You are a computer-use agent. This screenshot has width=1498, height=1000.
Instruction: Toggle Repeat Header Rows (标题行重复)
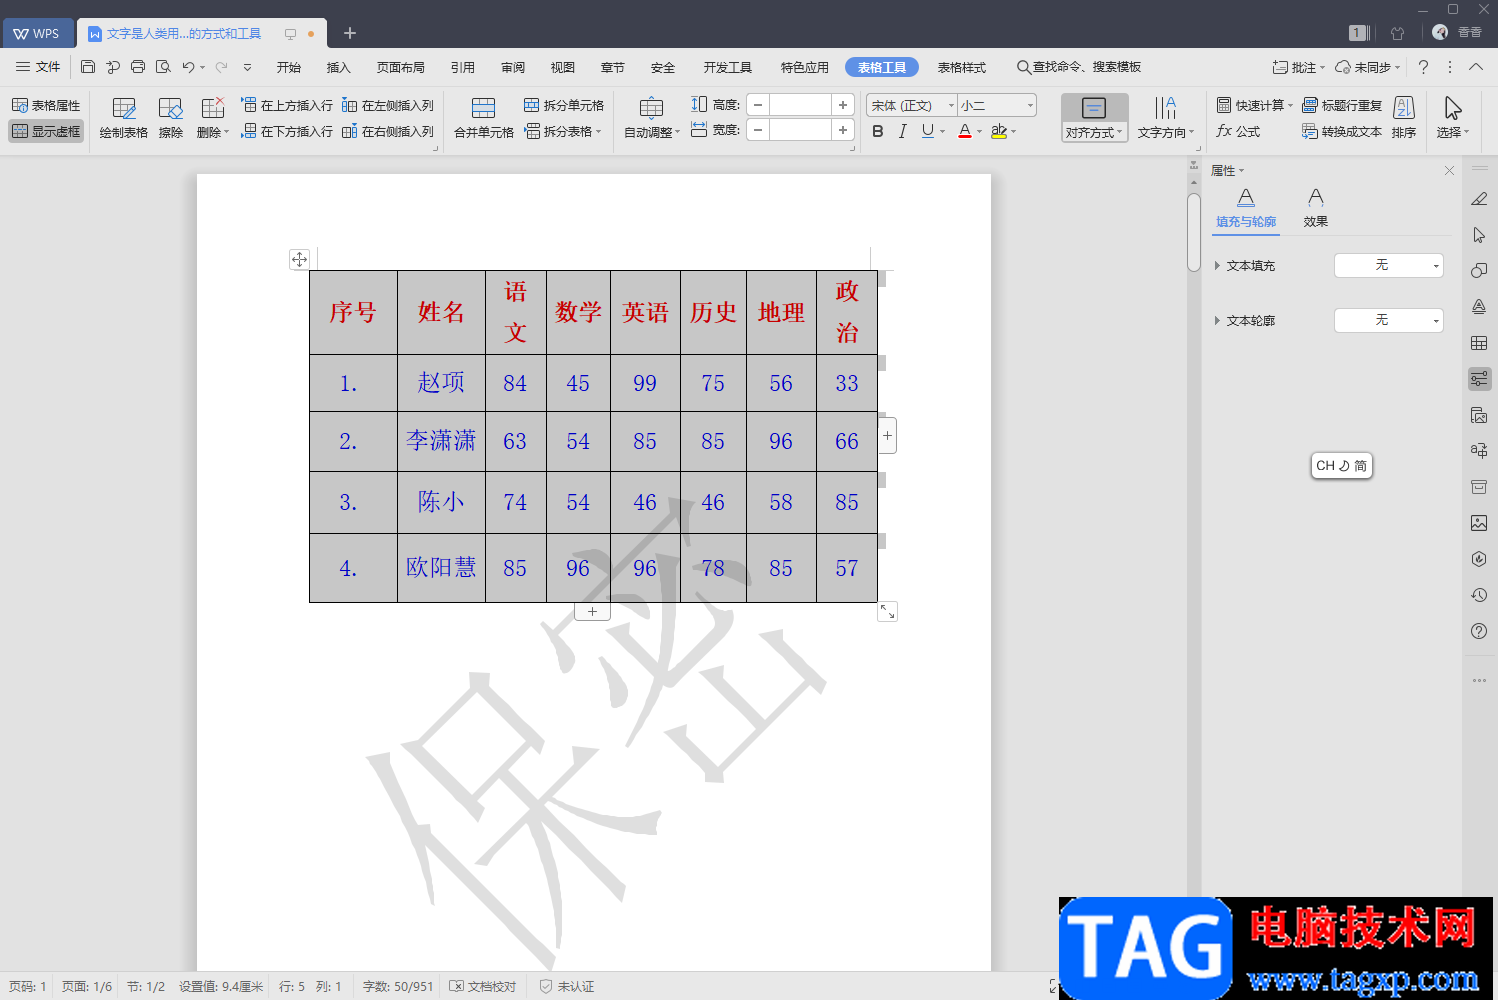click(1342, 105)
